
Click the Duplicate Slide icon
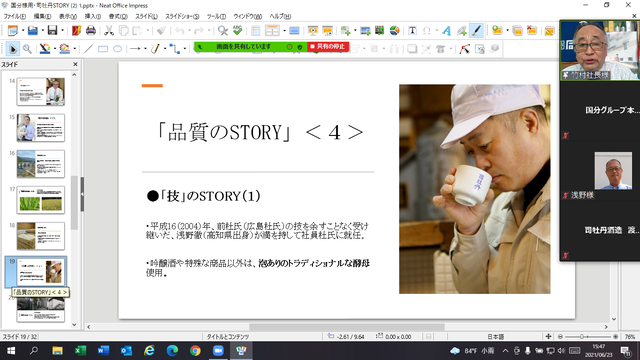pos(517,31)
